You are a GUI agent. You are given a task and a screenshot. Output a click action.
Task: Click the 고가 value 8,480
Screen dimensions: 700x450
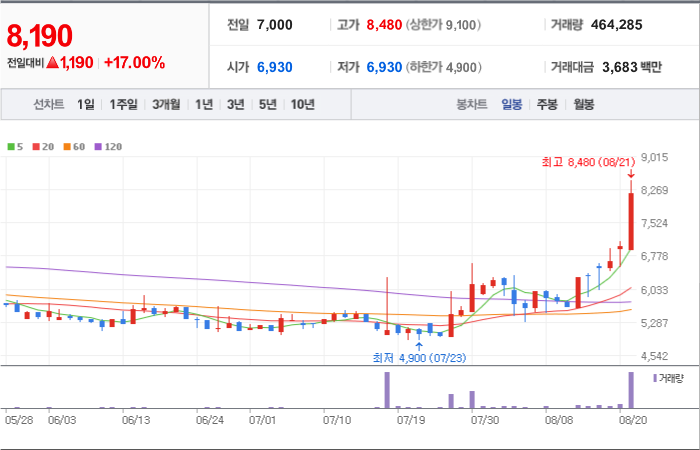384,25
